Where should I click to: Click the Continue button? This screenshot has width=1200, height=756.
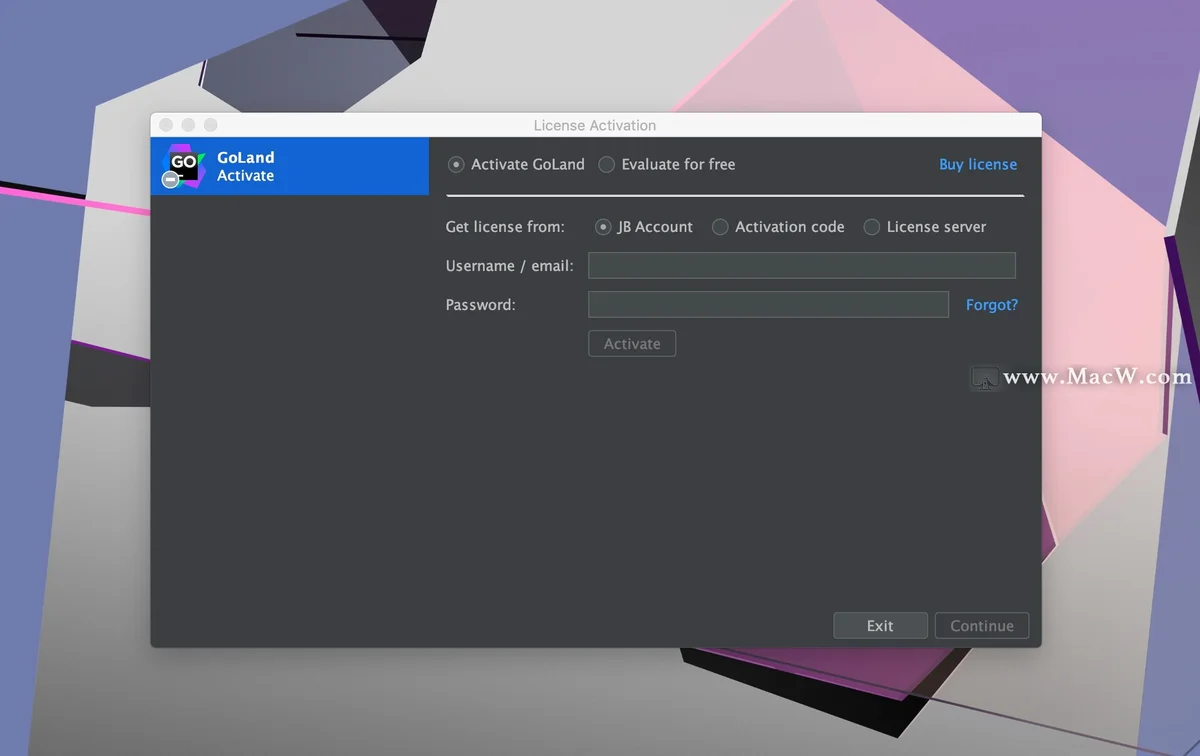pyautogui.click(x=982, y=625)
